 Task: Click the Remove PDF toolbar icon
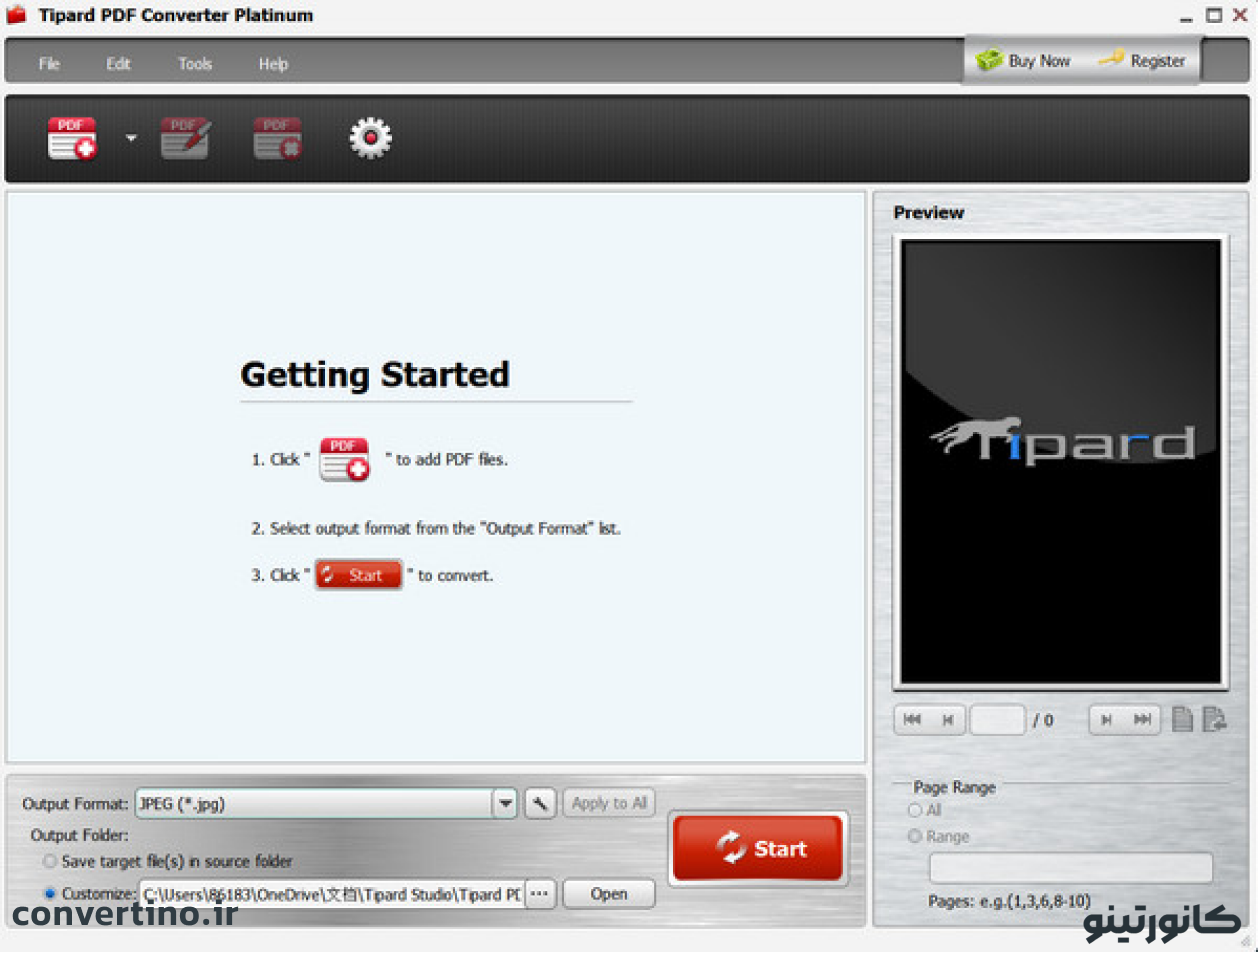point(277,138)
